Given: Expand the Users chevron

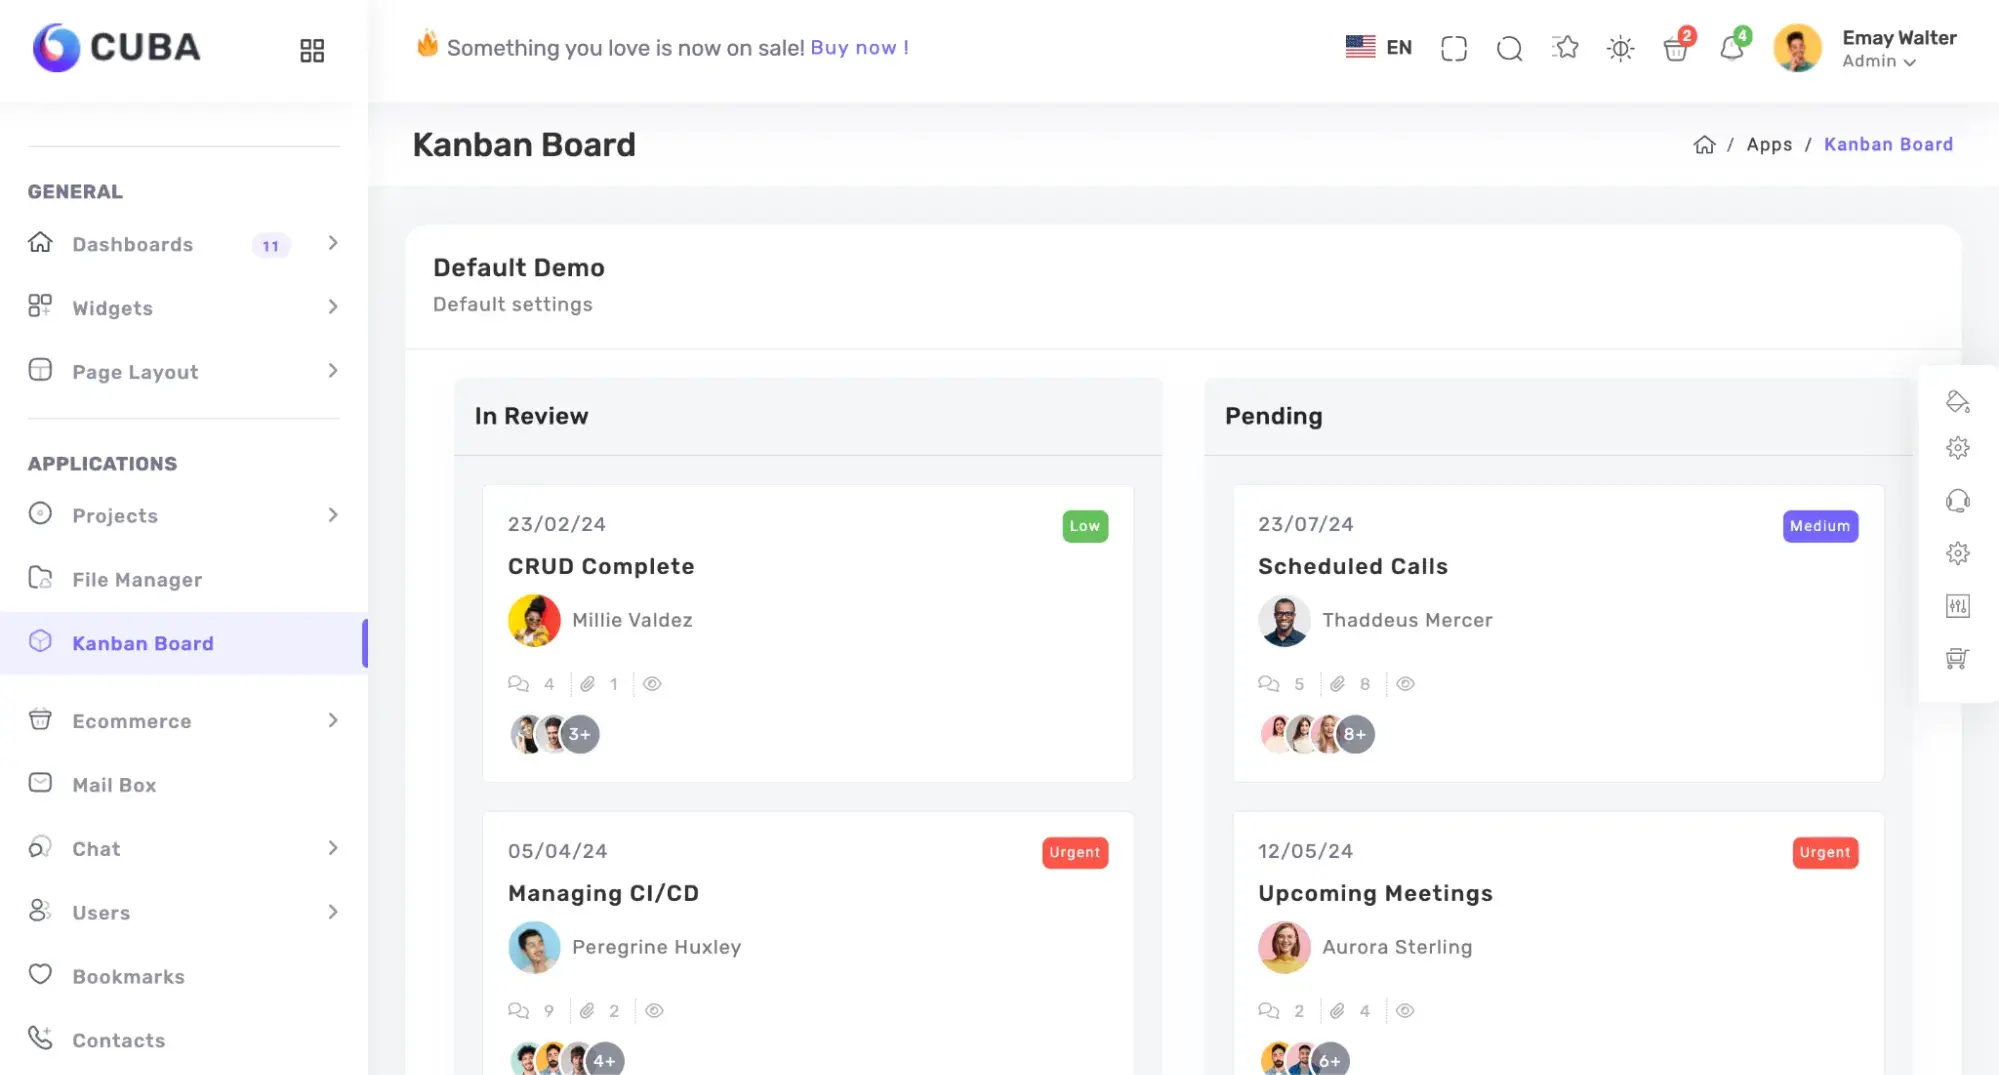Looking at the screenshot, I should pyautogui.click(x=333, y=912).
